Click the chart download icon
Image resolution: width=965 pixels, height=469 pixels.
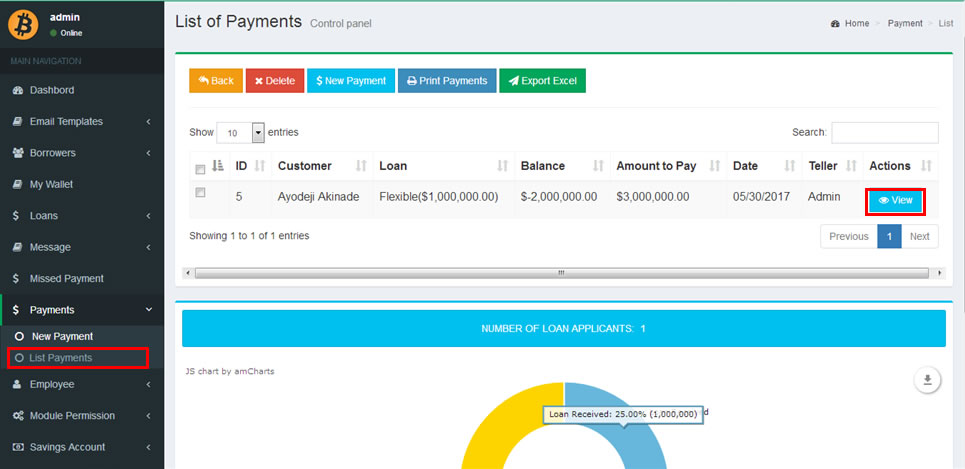point(927,380)
